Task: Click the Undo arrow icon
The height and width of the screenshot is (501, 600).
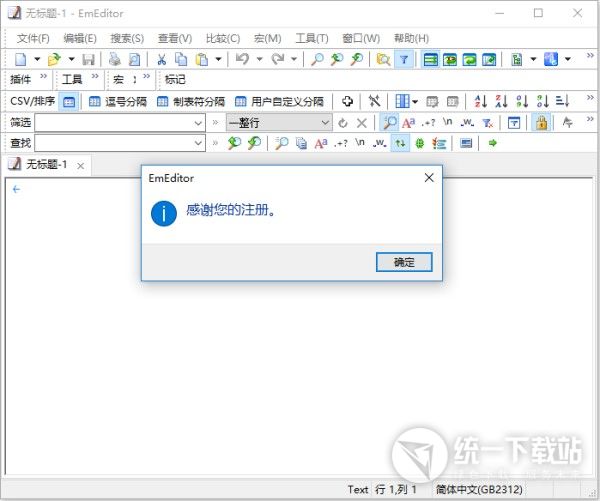Action: [242, 59]
